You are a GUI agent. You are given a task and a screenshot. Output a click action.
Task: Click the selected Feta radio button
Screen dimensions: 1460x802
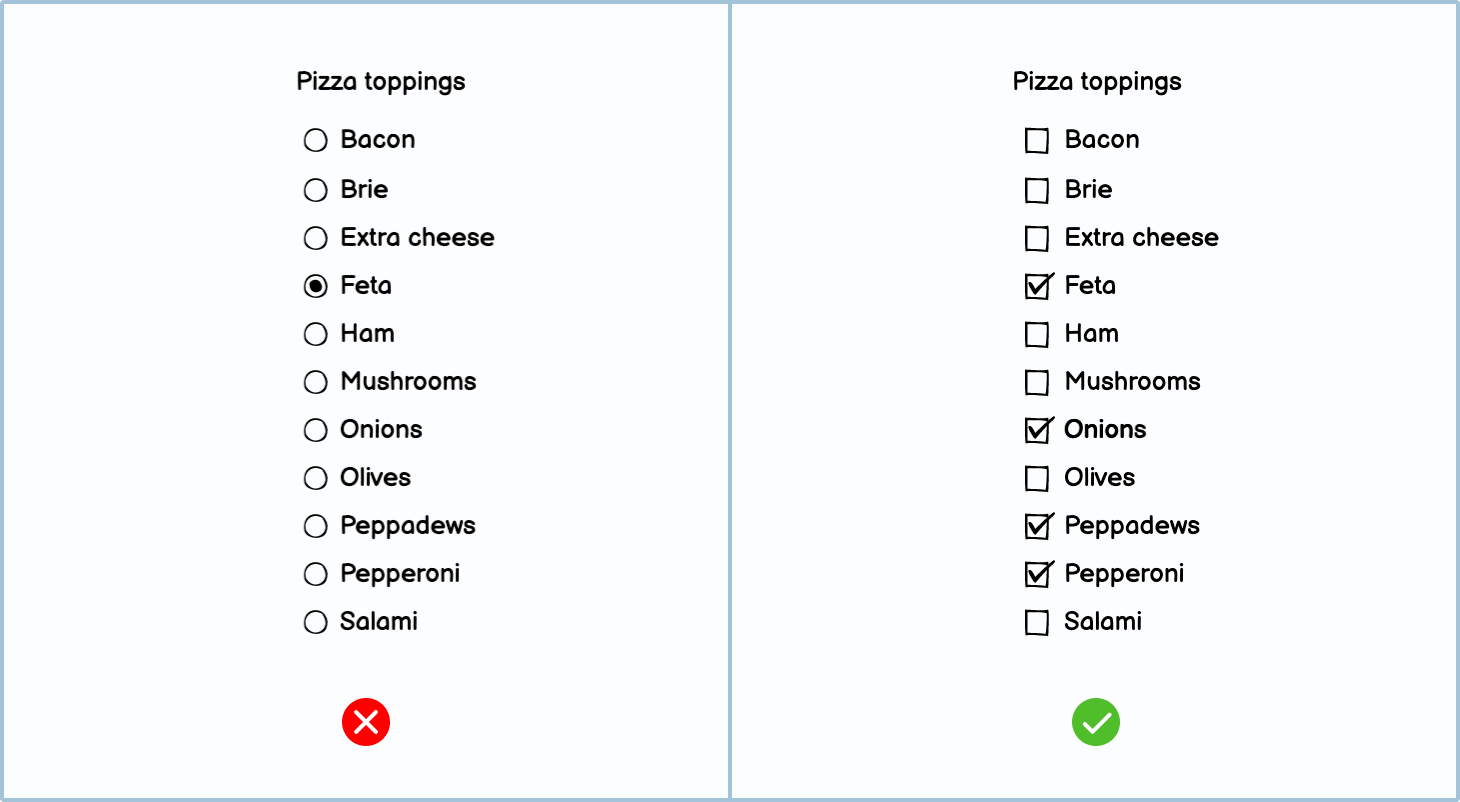point(316,286)
